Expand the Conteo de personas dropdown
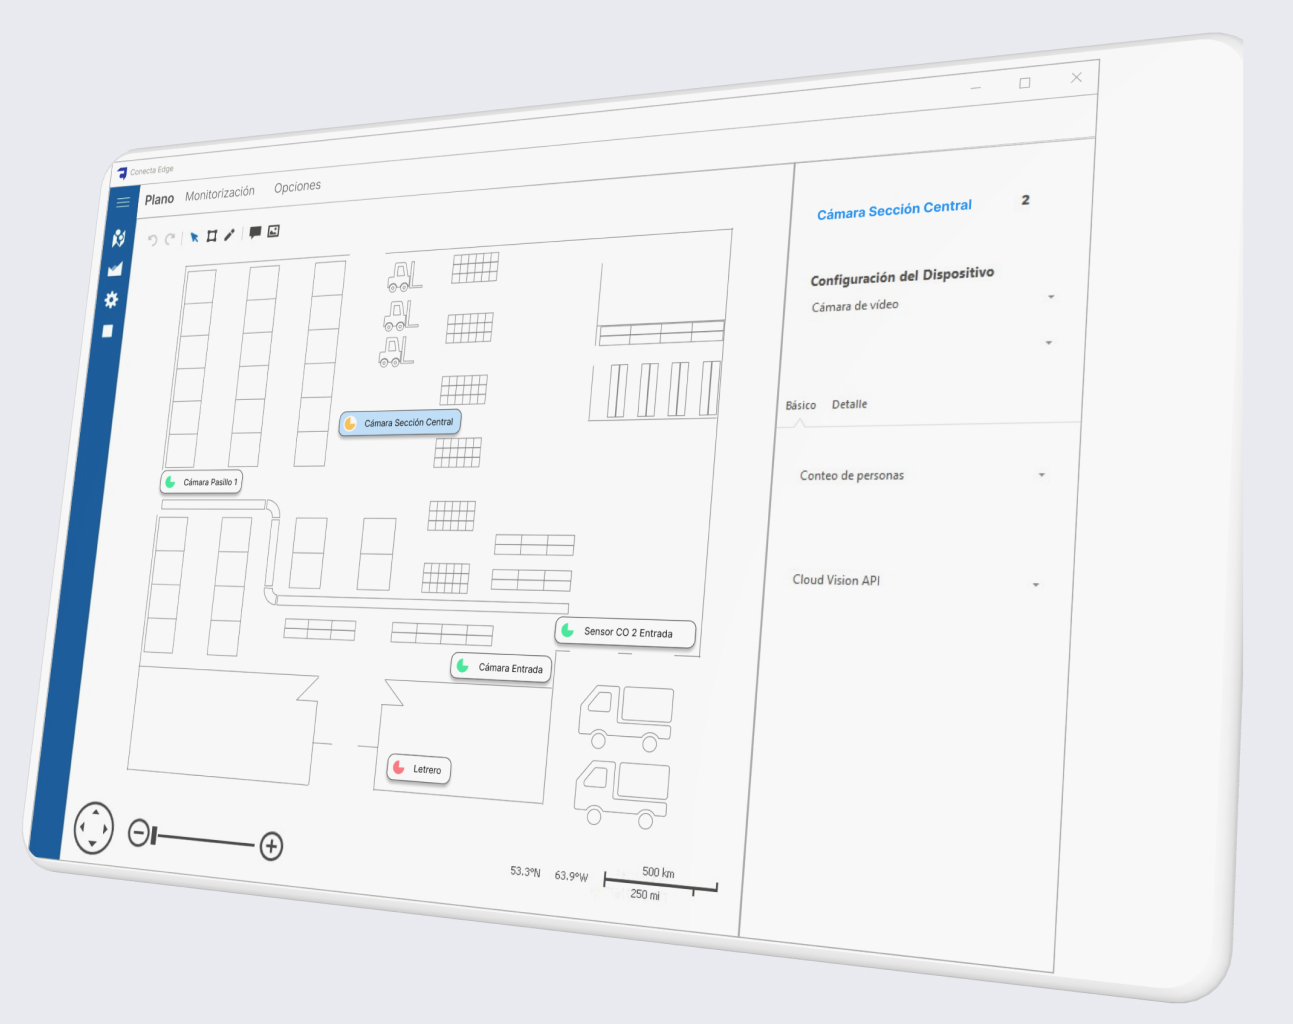This screenshot has height=1024, width=1293. [x=1041, y=475]
